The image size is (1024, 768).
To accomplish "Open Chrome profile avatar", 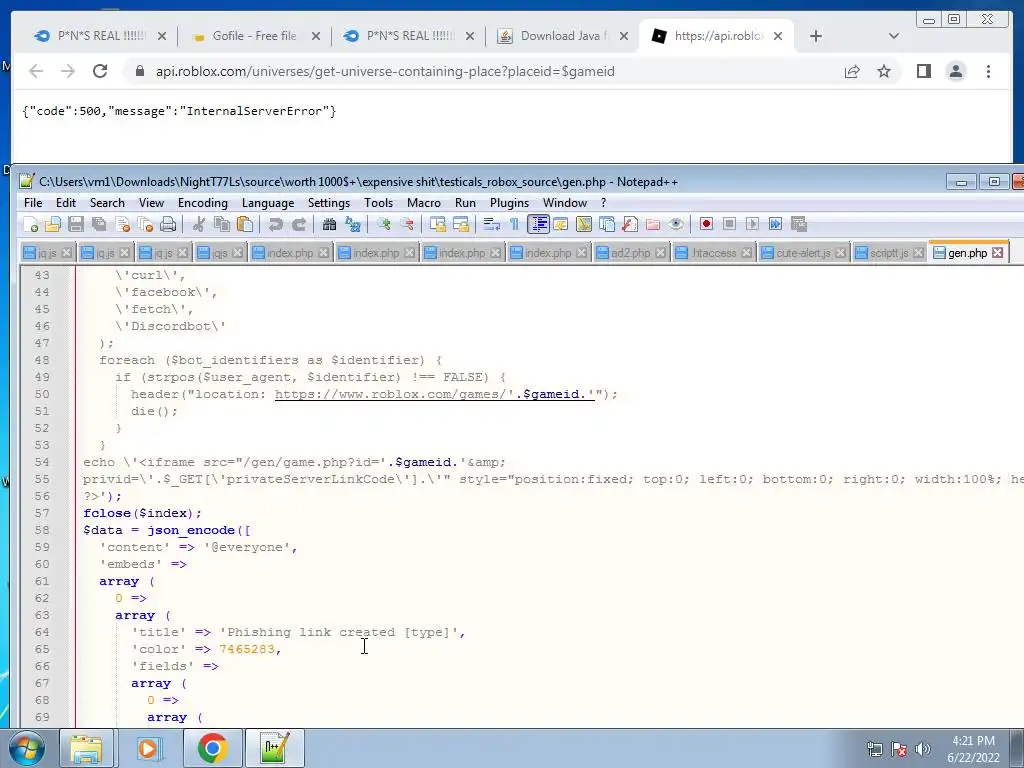I will point(955,71).
